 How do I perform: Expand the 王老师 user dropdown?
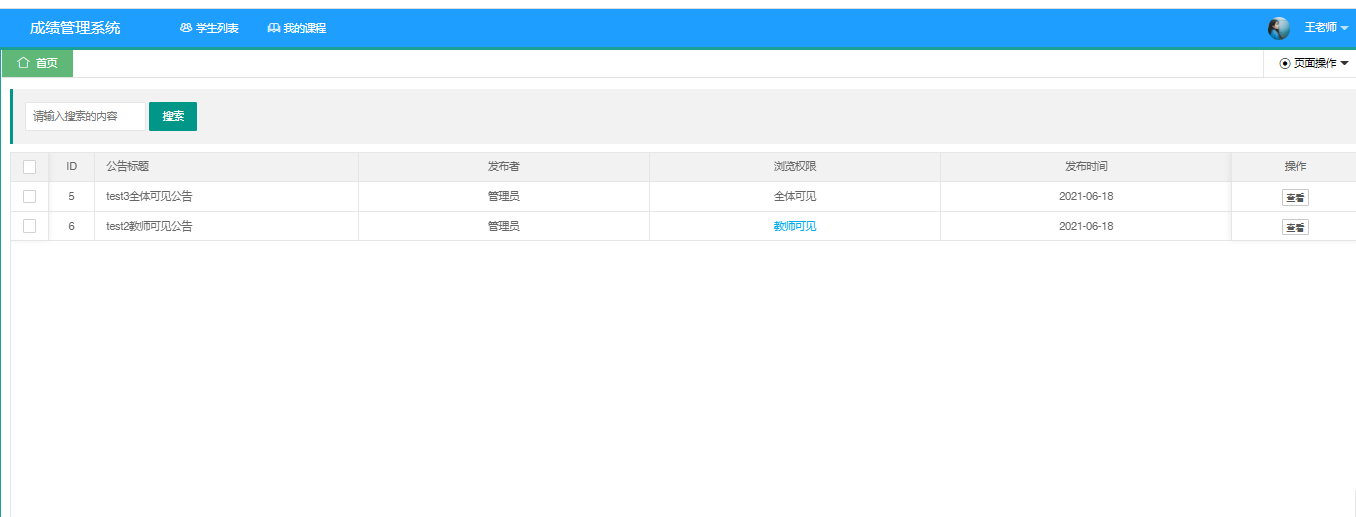click(x=1326, y=28)
